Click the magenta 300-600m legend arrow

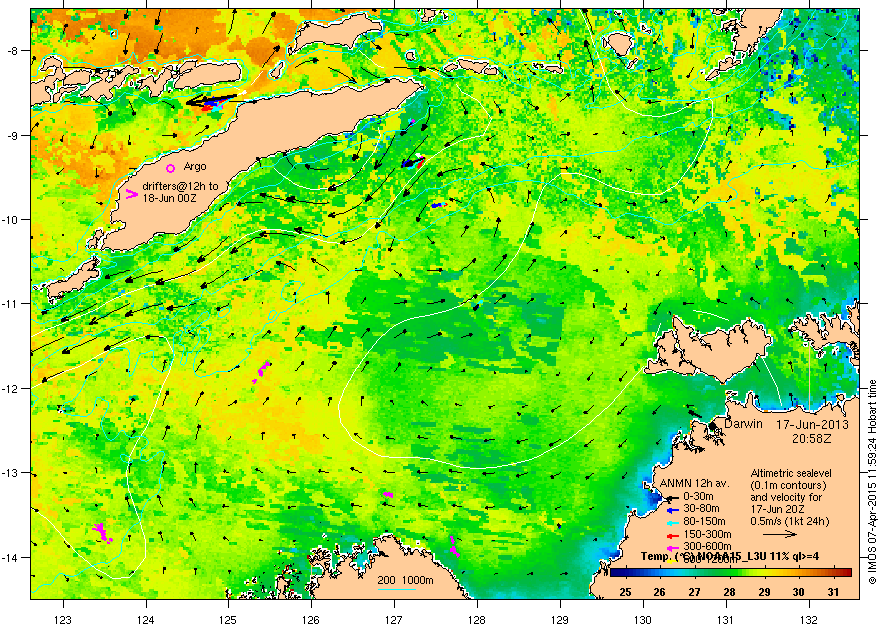tap(672, 548)
